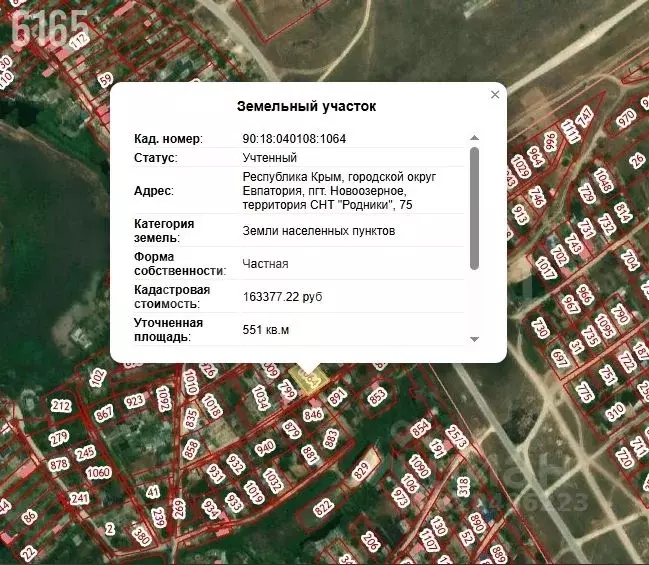Select parcel 1018 on the map
The height and width of the screenshot is (565, 649).
click(211, 405)
